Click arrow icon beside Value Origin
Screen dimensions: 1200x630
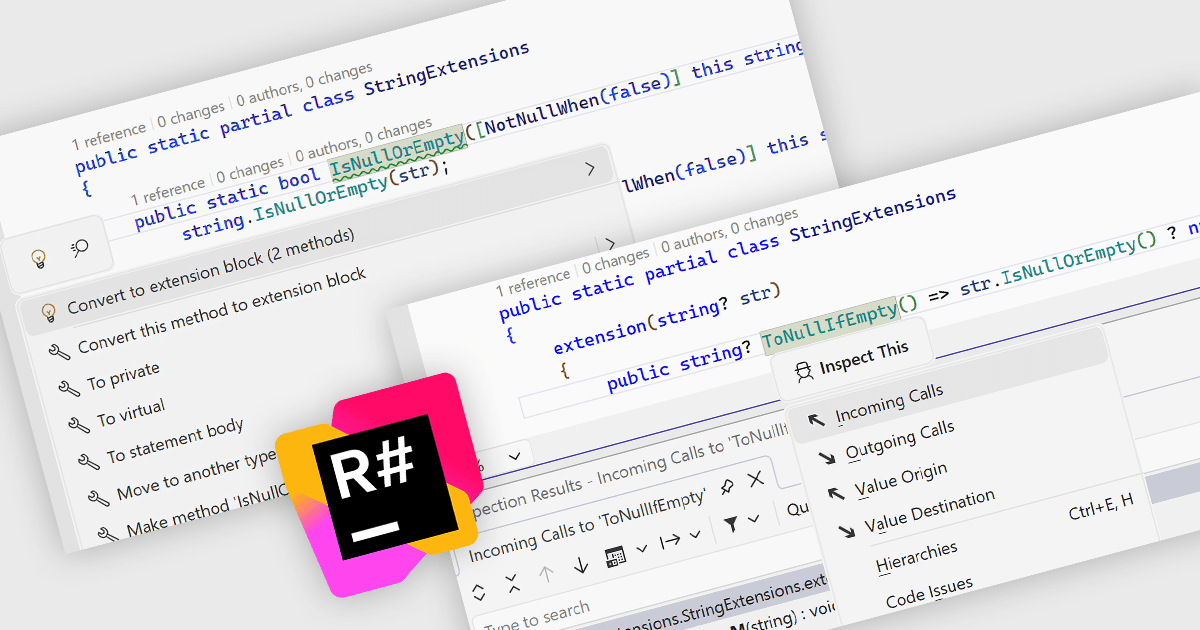coord(836,494)
